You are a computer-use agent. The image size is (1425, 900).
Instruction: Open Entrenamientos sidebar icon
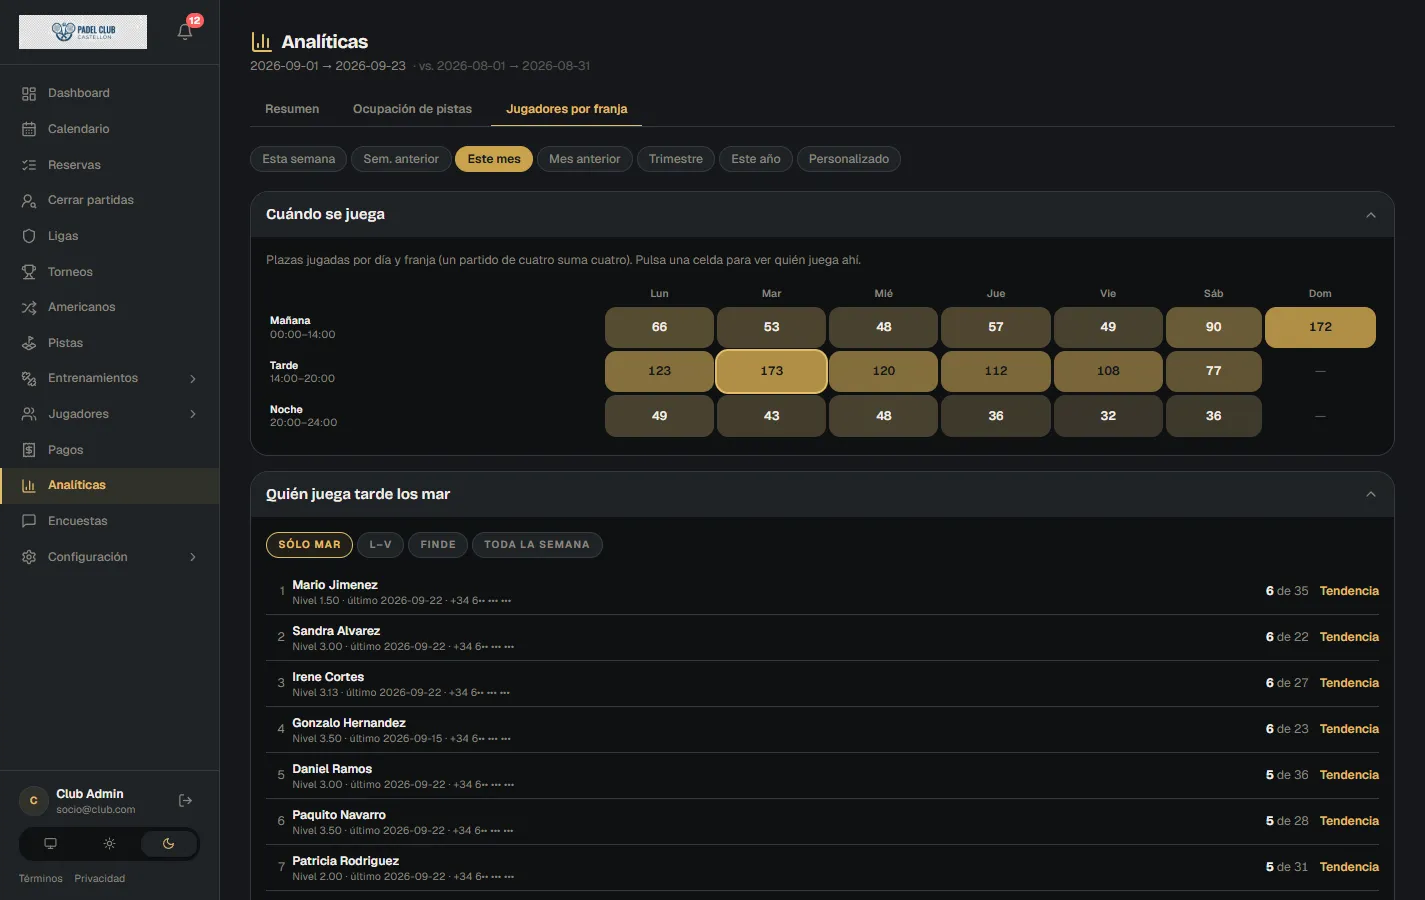pyautogui.click(x=29, y=378)
